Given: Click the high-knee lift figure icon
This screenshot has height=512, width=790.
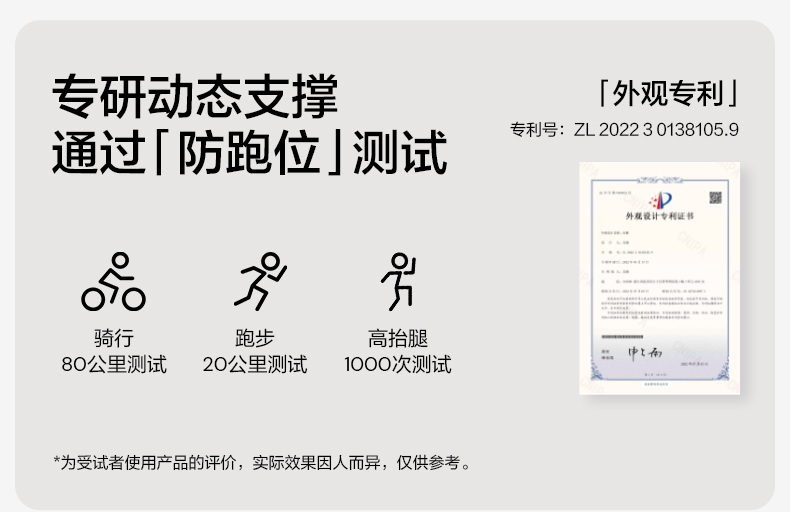Looking at the screenshot, I should [399, 281].
